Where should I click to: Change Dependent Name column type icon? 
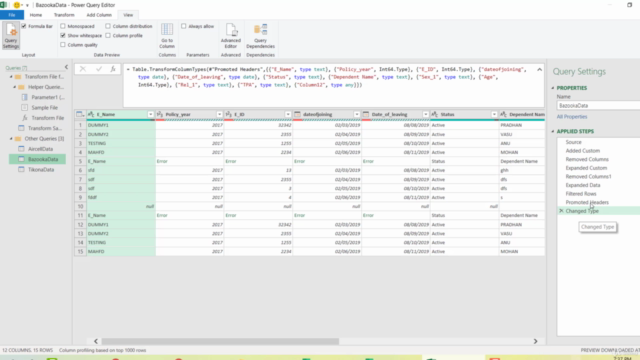tap(503, 114)
